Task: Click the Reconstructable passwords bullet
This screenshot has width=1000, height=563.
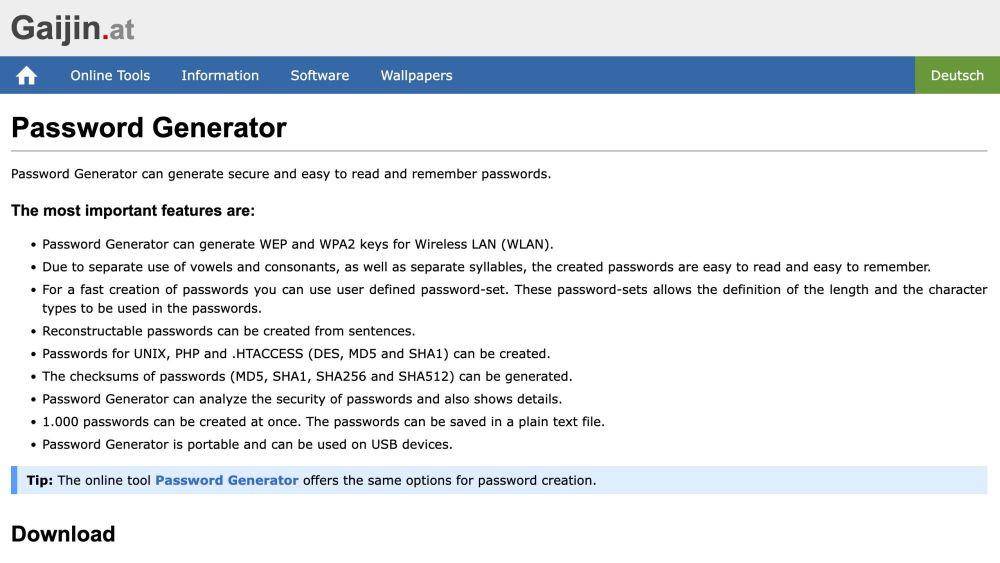Action: [x=228, y=331]
